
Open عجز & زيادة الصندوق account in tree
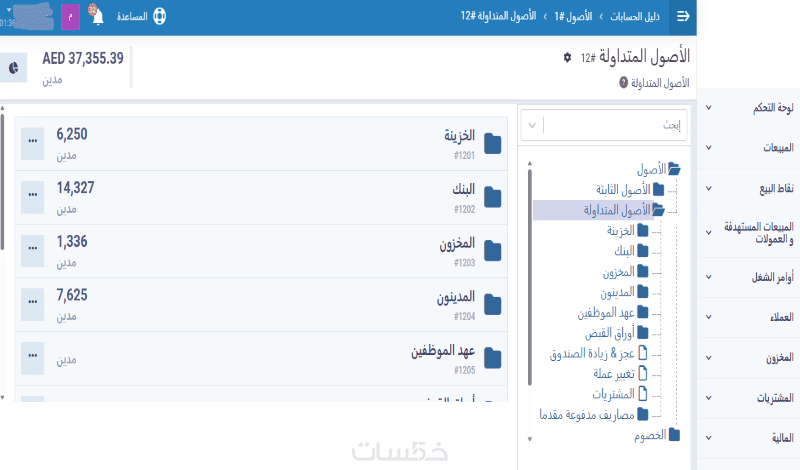pyautogui.click(x=592, y=353)
